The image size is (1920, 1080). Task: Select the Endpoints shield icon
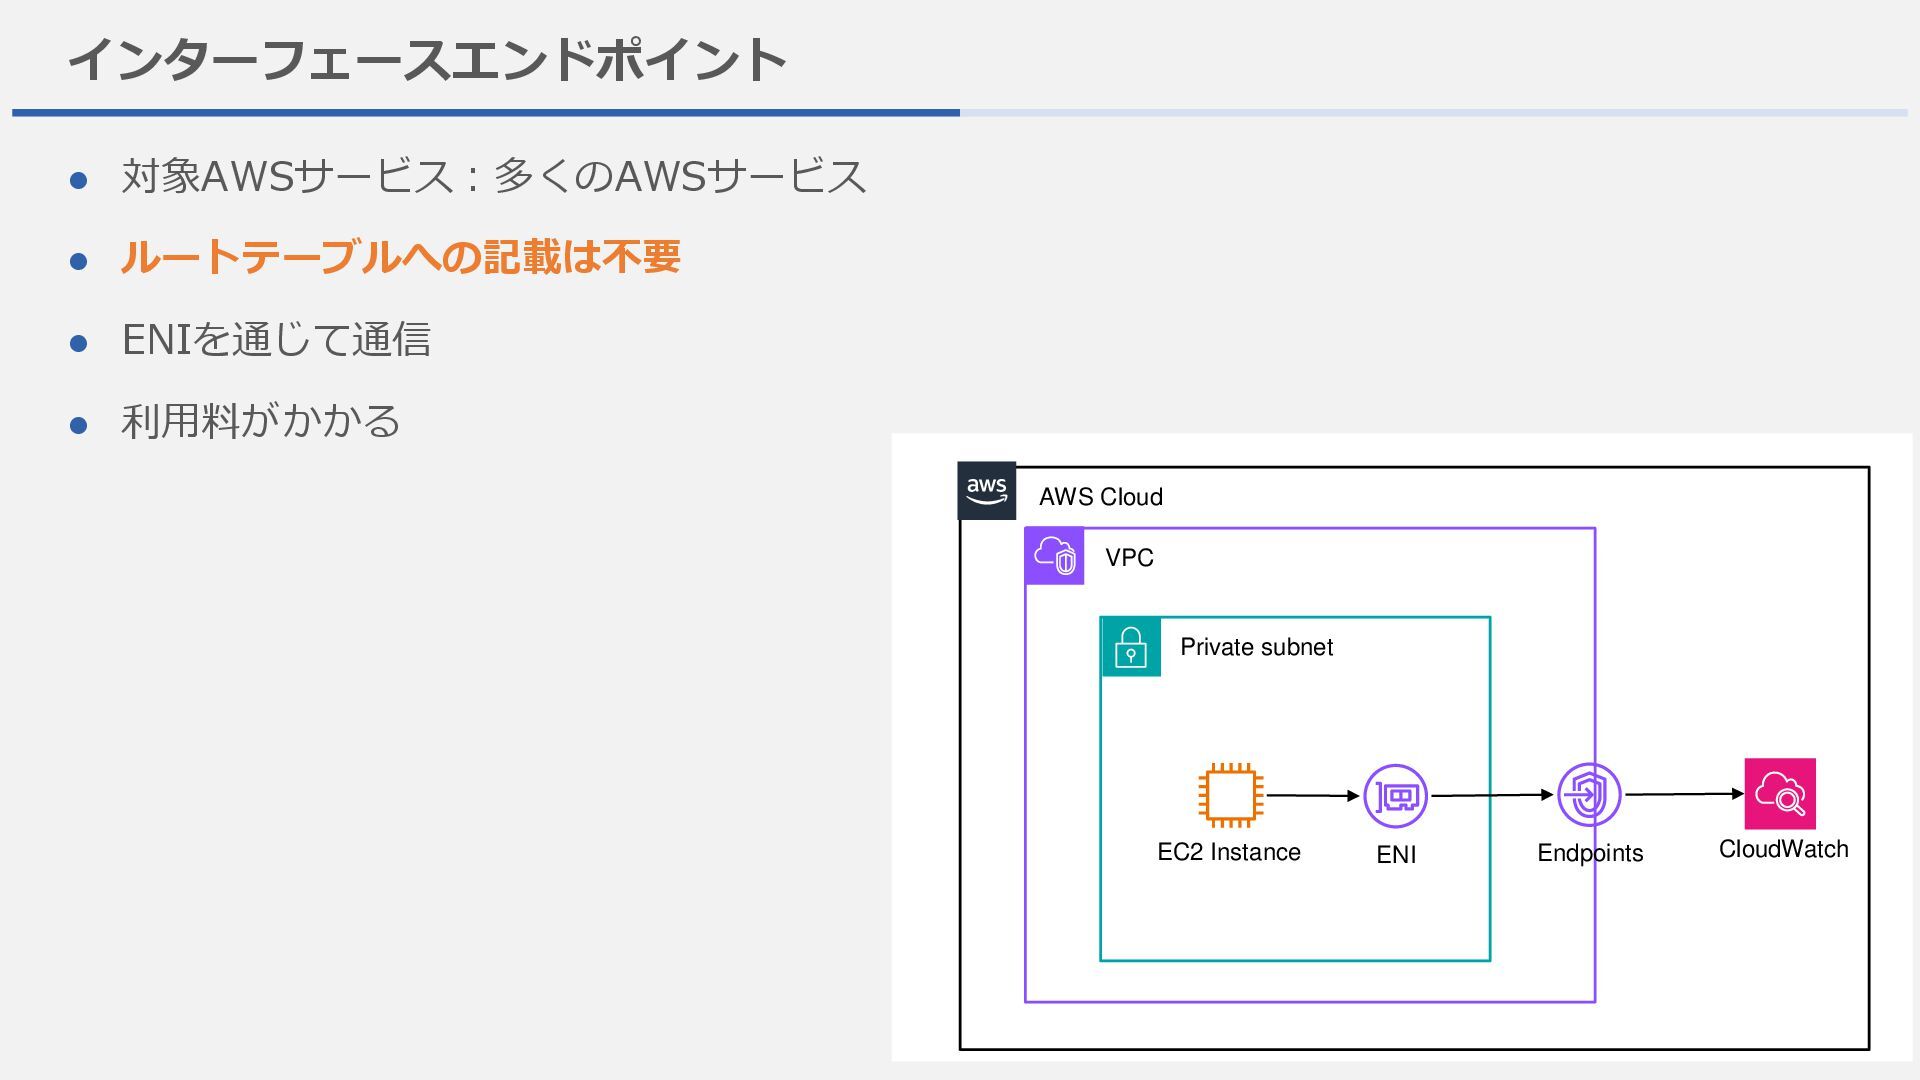point(1589,795)
